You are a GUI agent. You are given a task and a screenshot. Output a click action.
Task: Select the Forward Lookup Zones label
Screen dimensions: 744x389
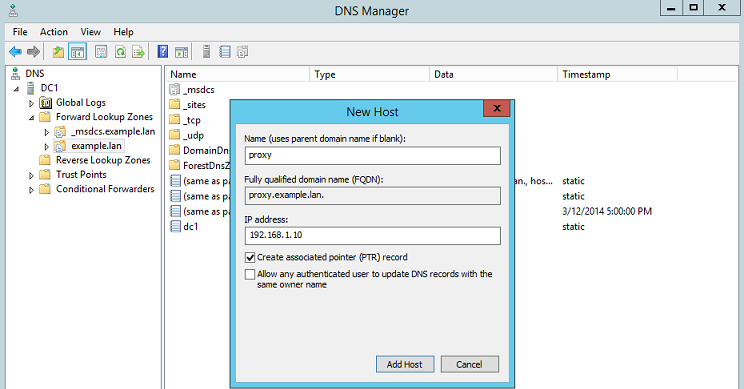click(104, 117)
